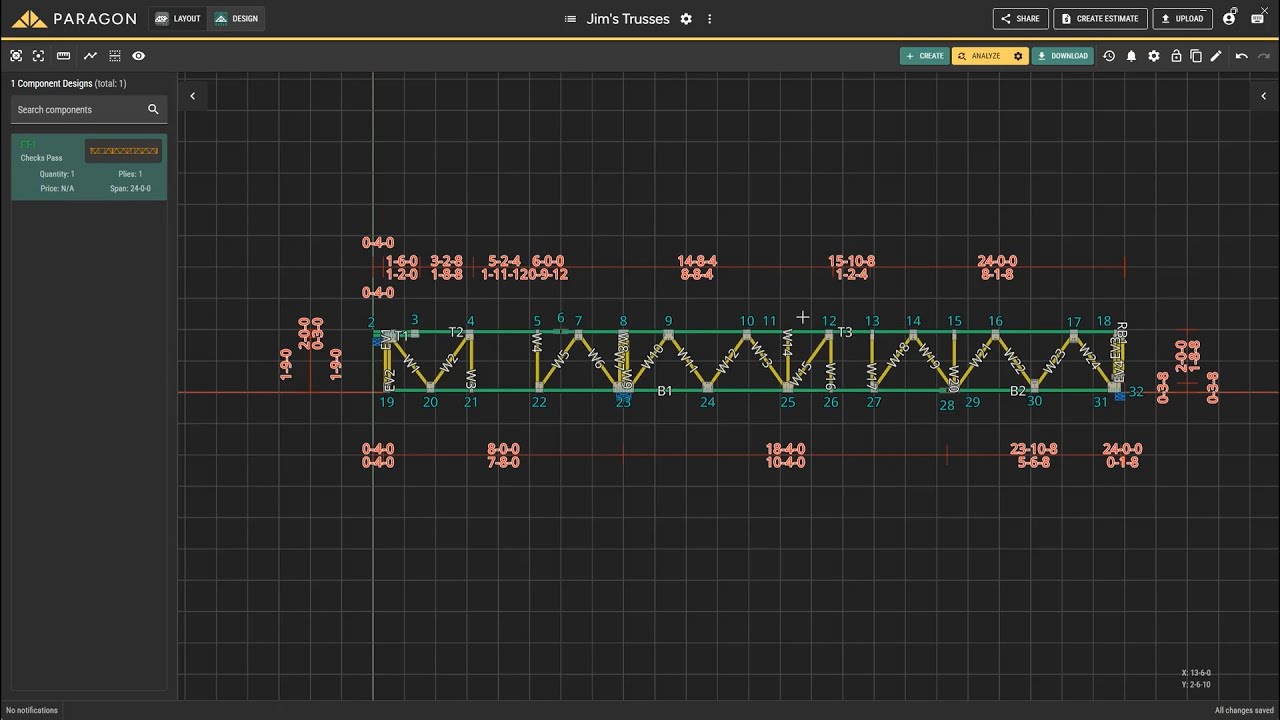Open the line chart analysis icon
This screenshot has height=720, width=1280.
pos(90,56)
